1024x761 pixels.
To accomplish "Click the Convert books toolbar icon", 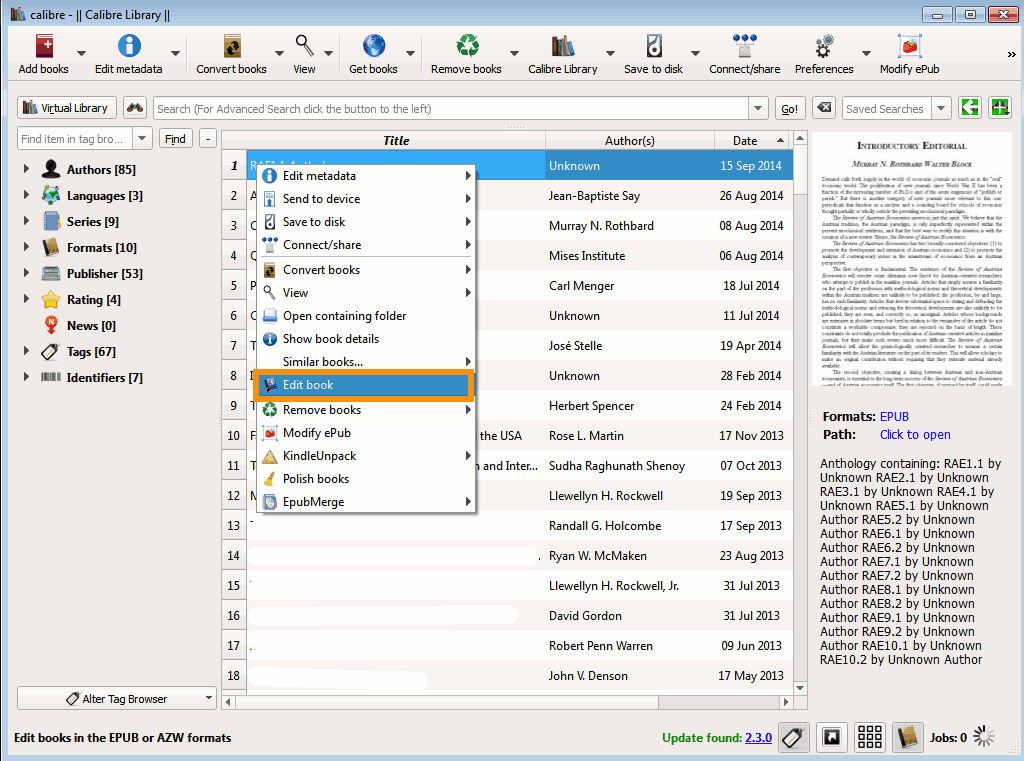I will tap(231, 48).
